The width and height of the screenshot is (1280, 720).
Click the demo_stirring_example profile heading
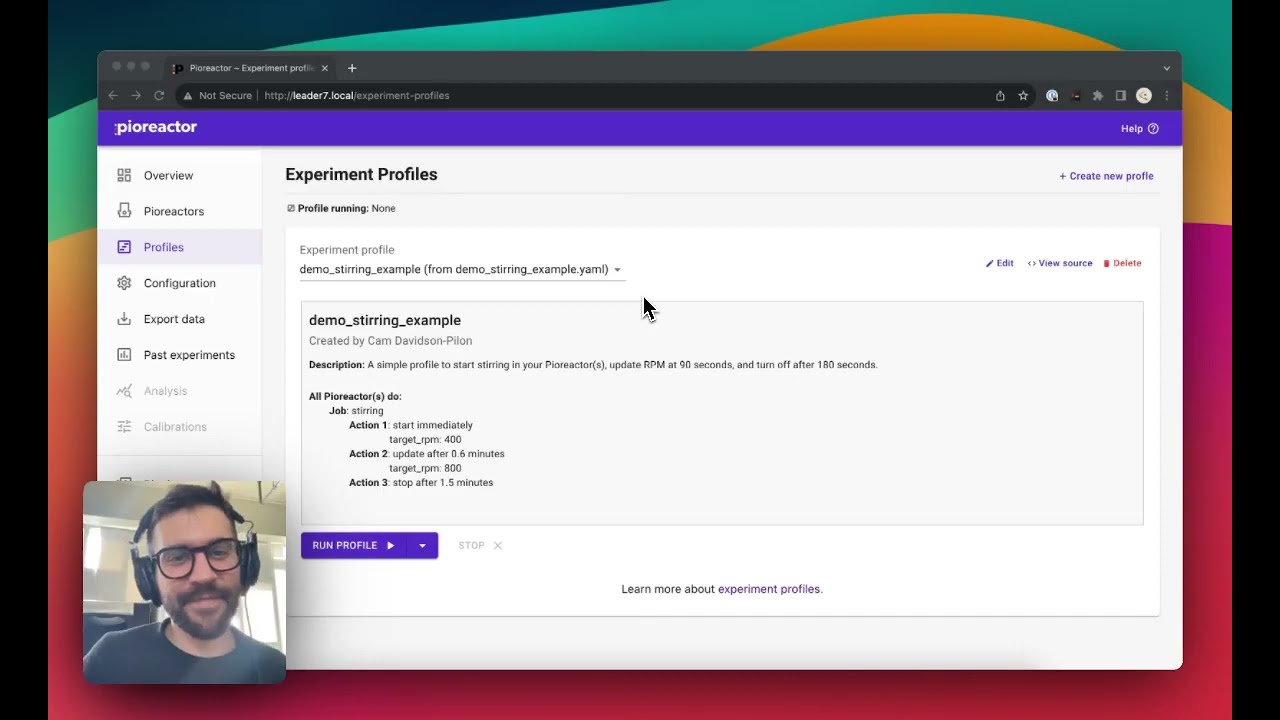point(385,320)
